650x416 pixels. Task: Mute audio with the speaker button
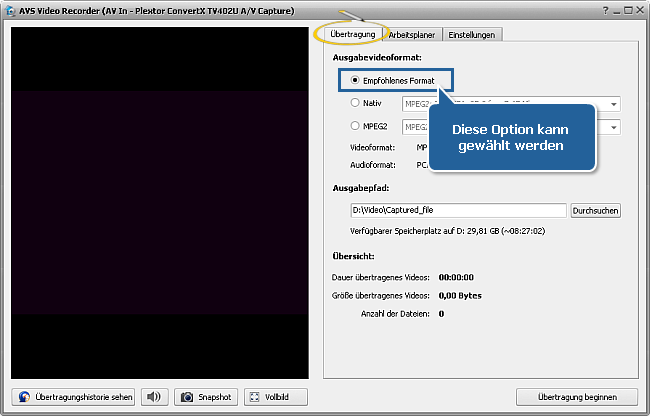(154, 397)
